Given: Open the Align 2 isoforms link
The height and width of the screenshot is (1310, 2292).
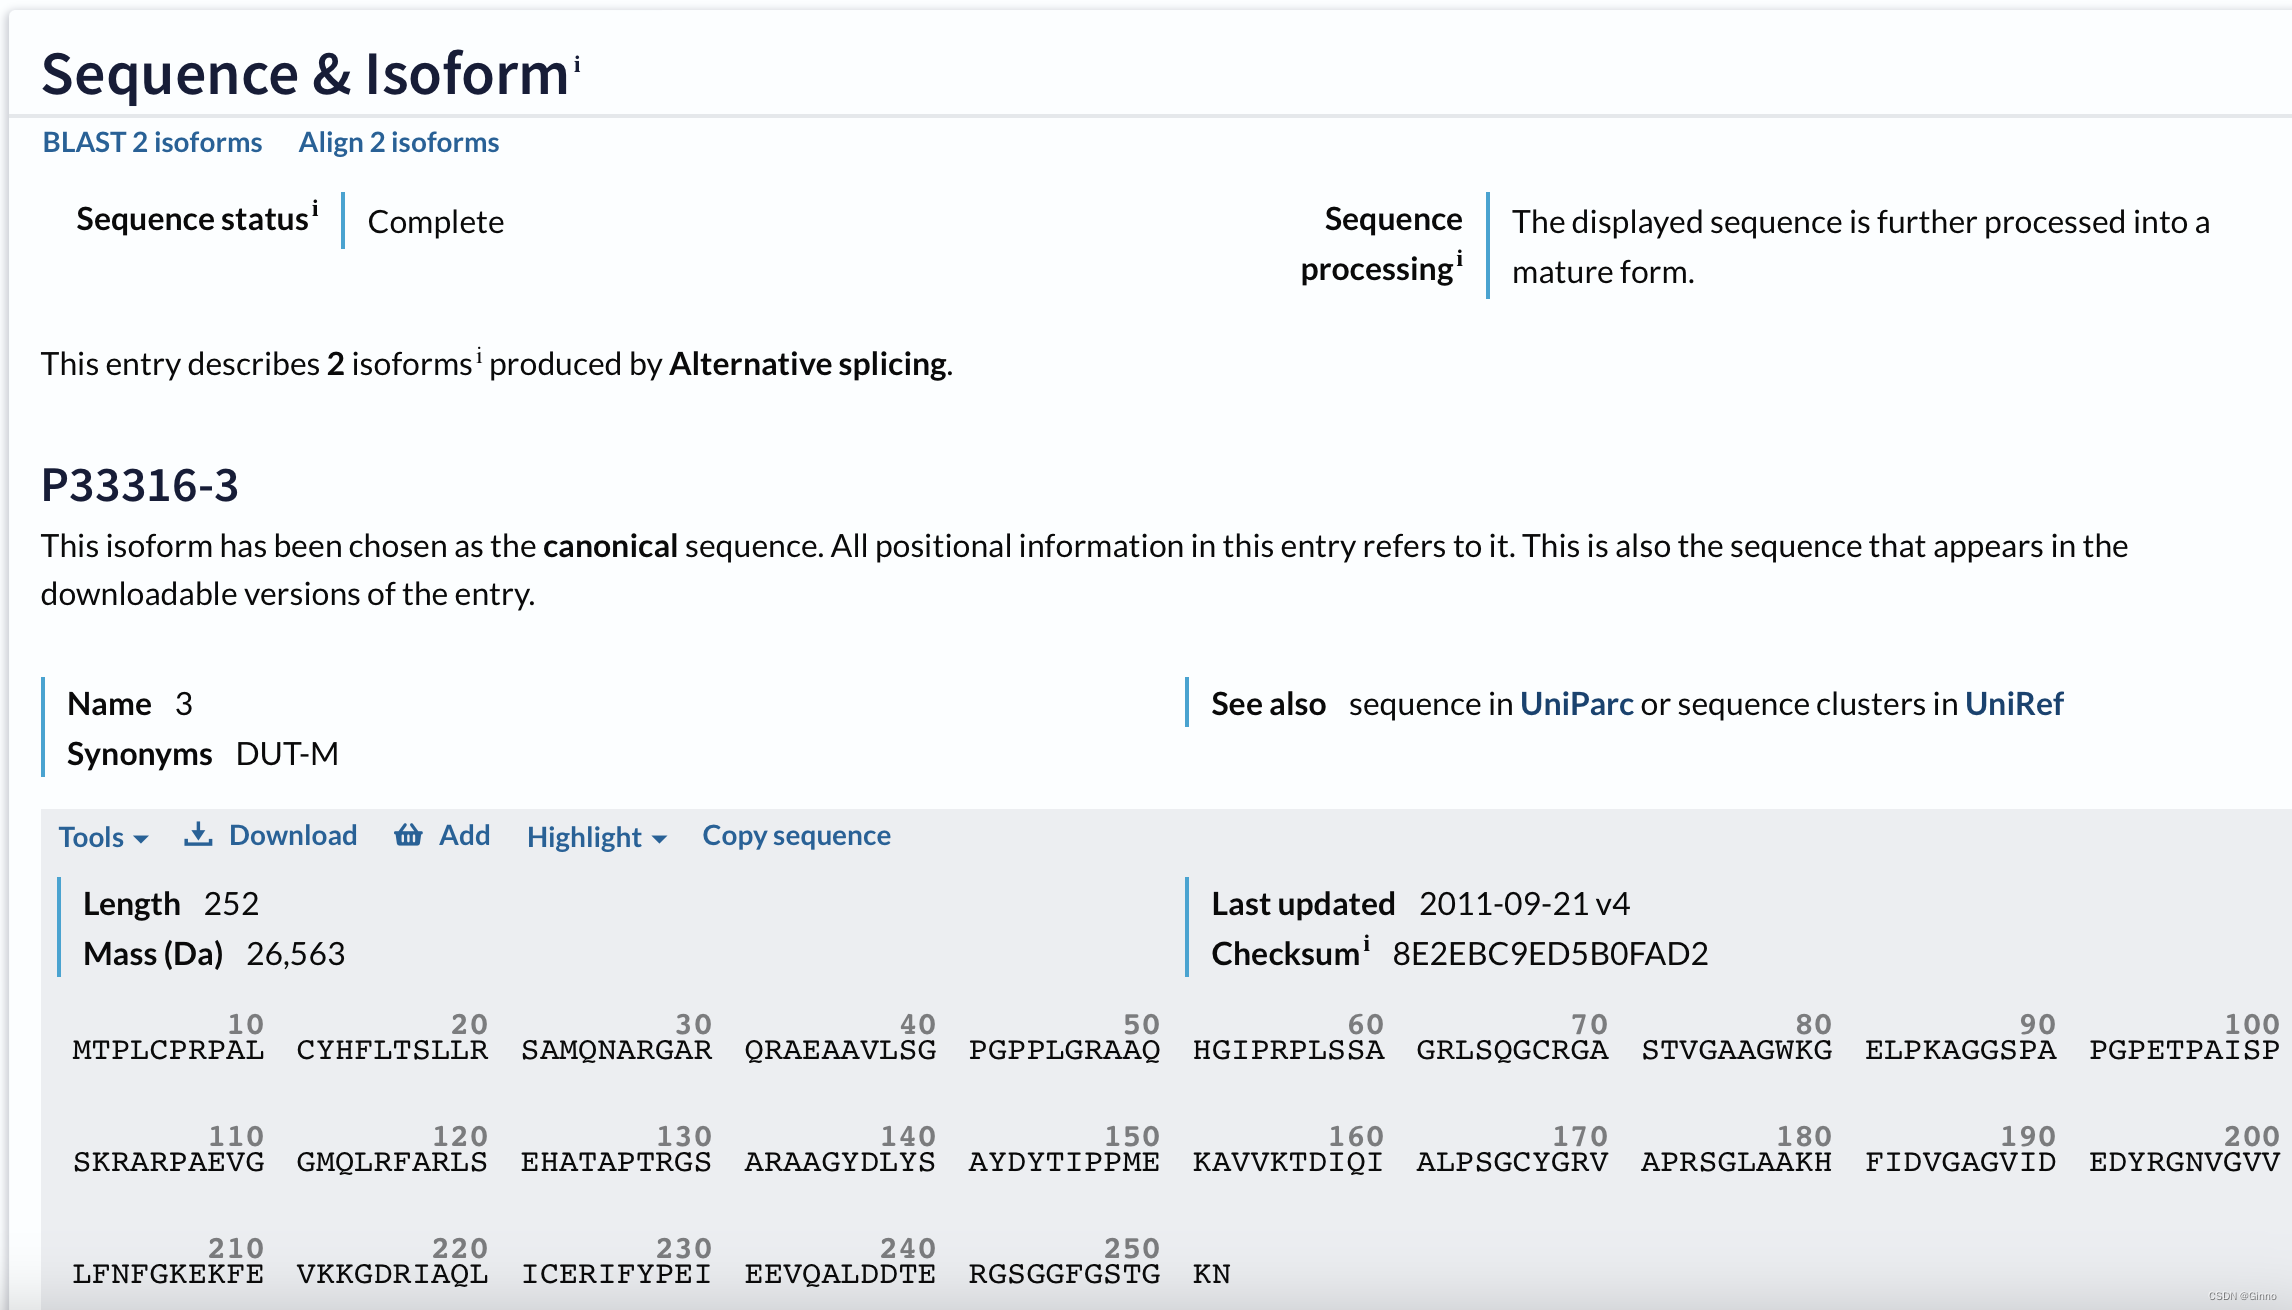Looking at the screenshot, I should 399,142.
